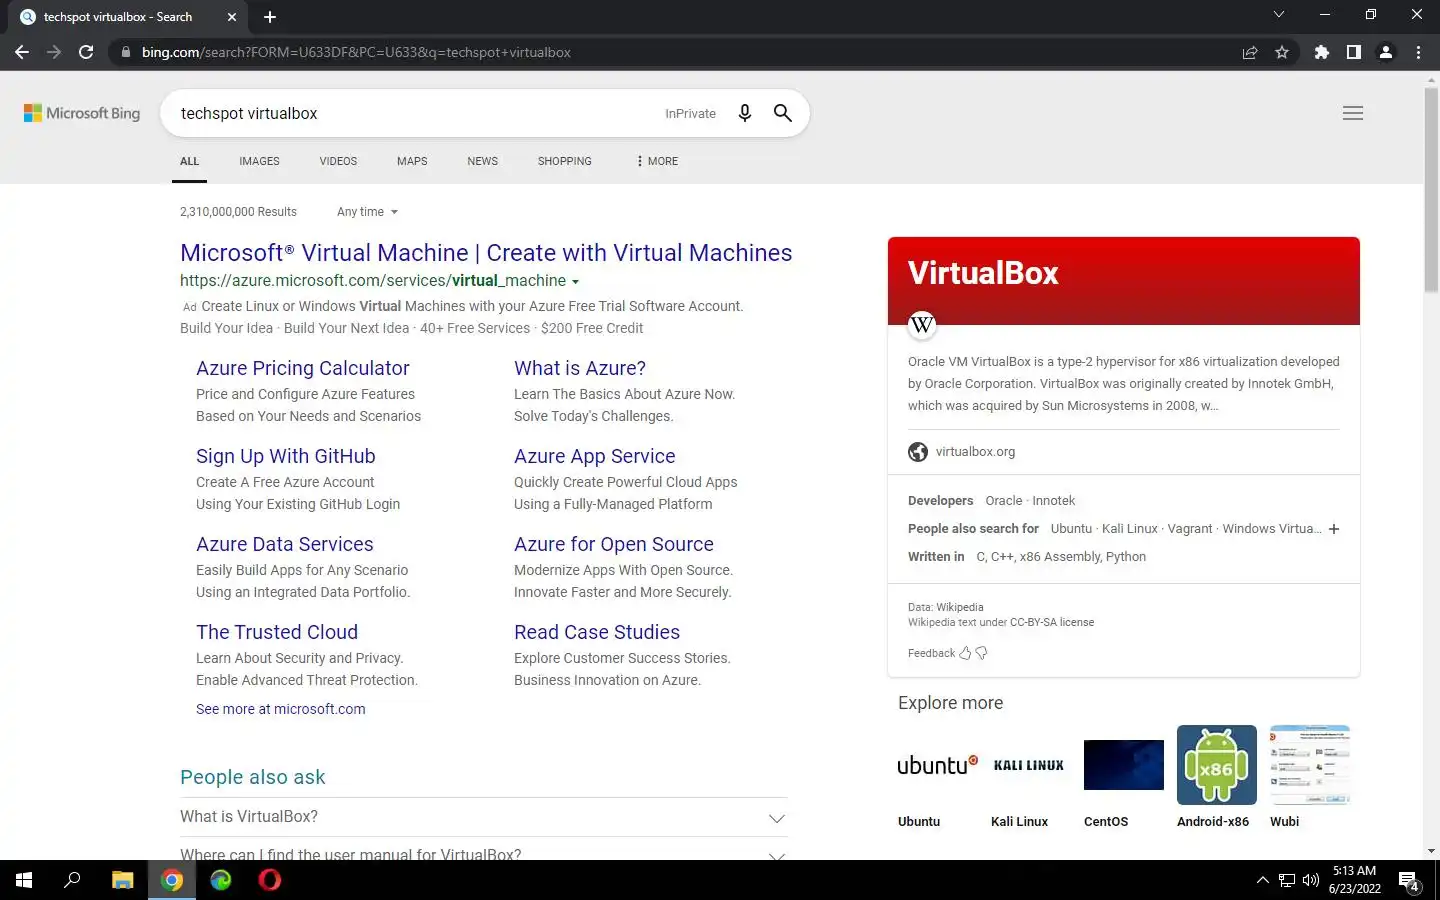
Task: Show hidden system tray icons
Action: tap(1262, 881)
